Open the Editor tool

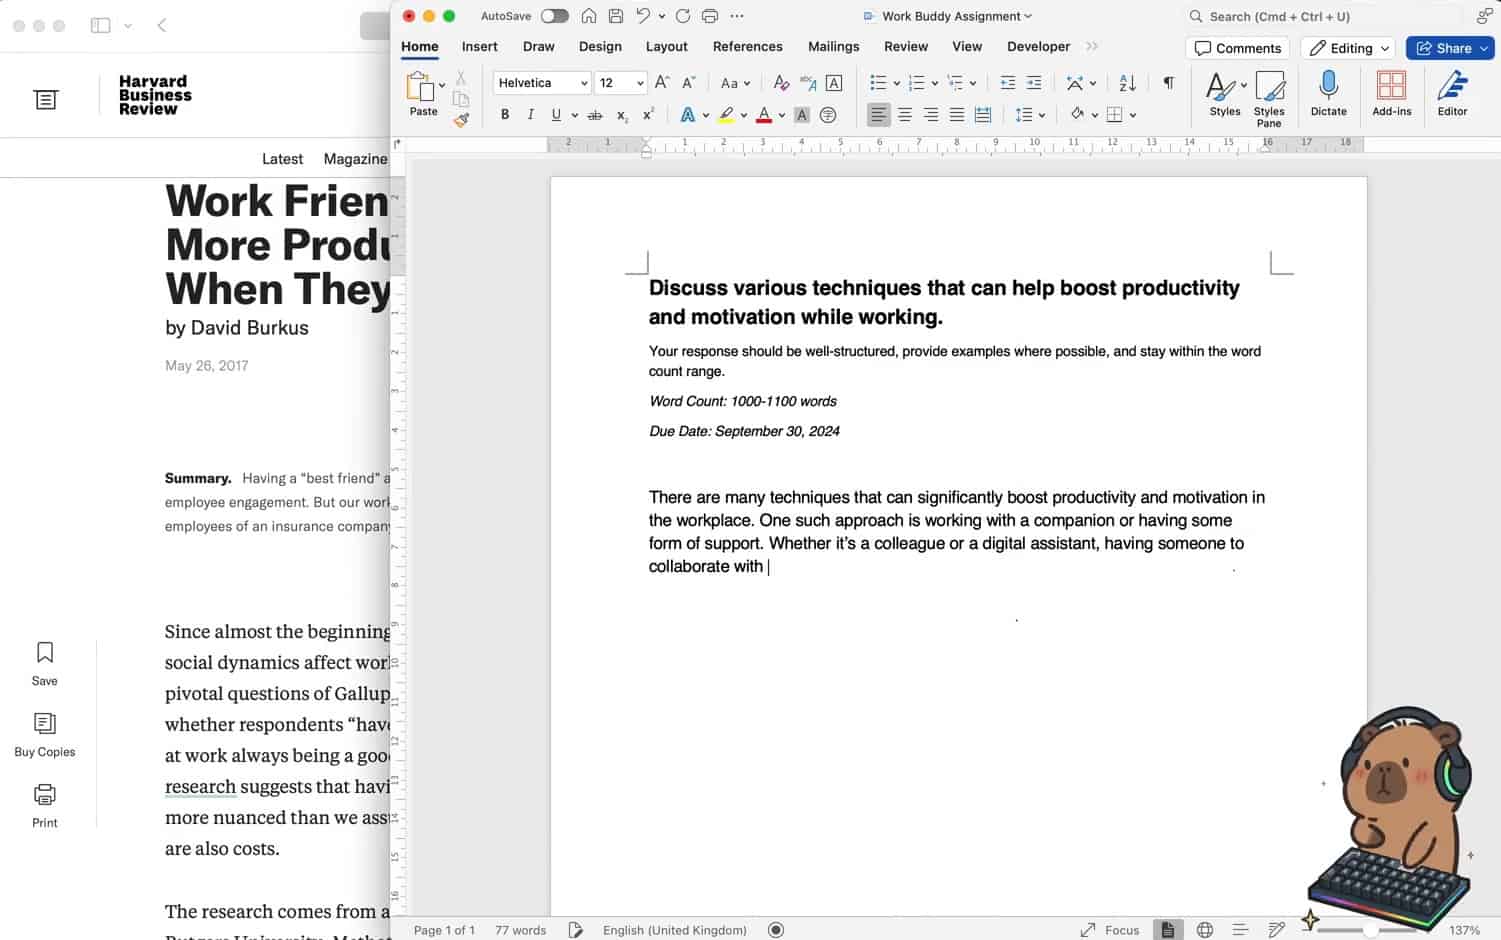pyautogui.click(x=1452, y=87)
